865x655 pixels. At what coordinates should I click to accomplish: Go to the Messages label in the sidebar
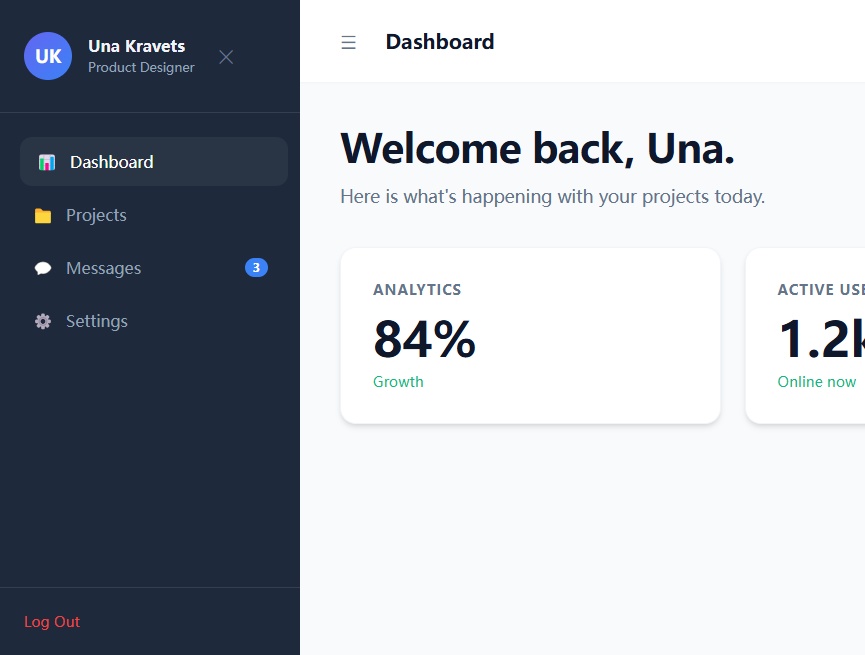pos(103,268)
